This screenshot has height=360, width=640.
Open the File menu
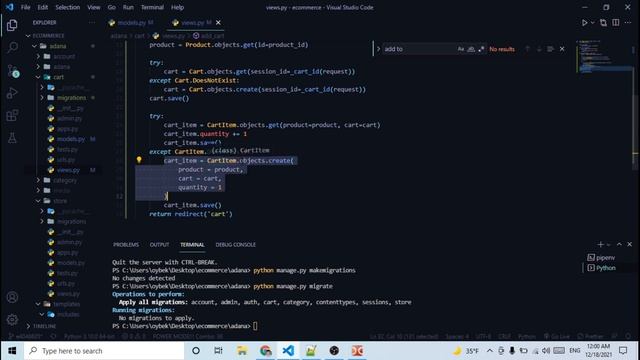(25, 7)
